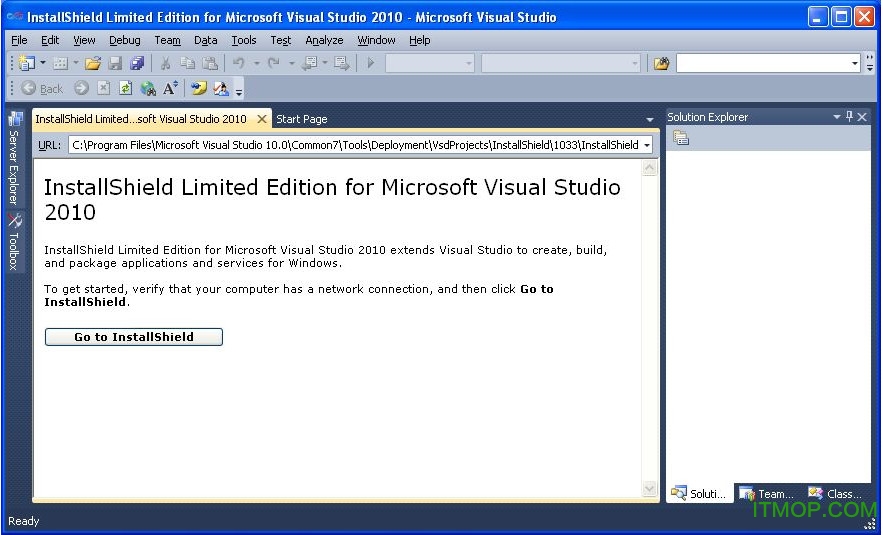The width and height of the screenshot is (883, 535).
Task: Close the Solution Explorer panel
Action: (x=862, y=117)
